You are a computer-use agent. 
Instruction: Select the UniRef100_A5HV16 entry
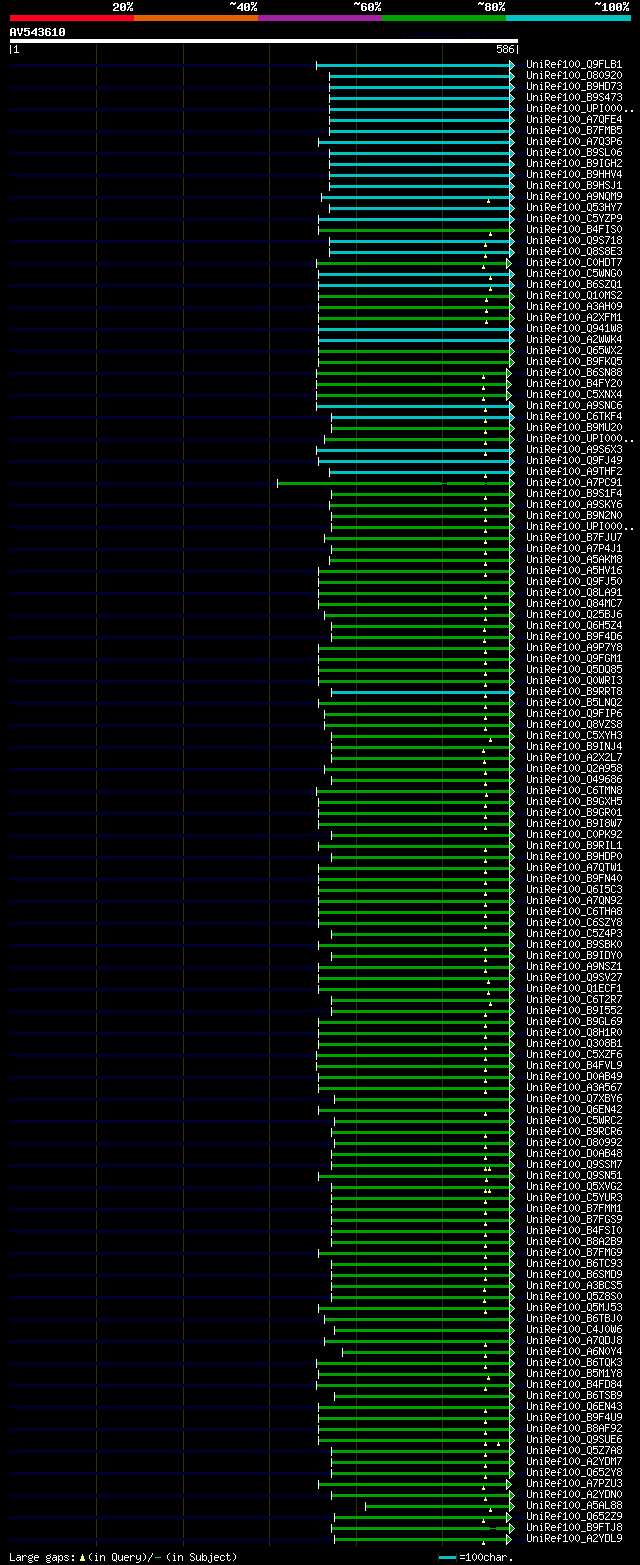click(574, 570)
